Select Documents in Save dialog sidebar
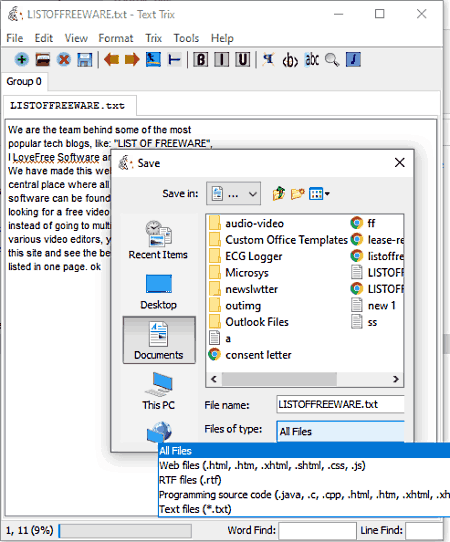 click(159, 340)
